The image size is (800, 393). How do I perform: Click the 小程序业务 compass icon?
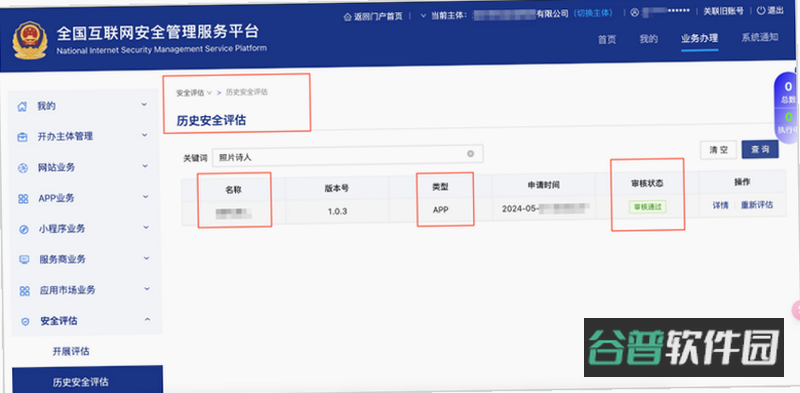[23, 229]
